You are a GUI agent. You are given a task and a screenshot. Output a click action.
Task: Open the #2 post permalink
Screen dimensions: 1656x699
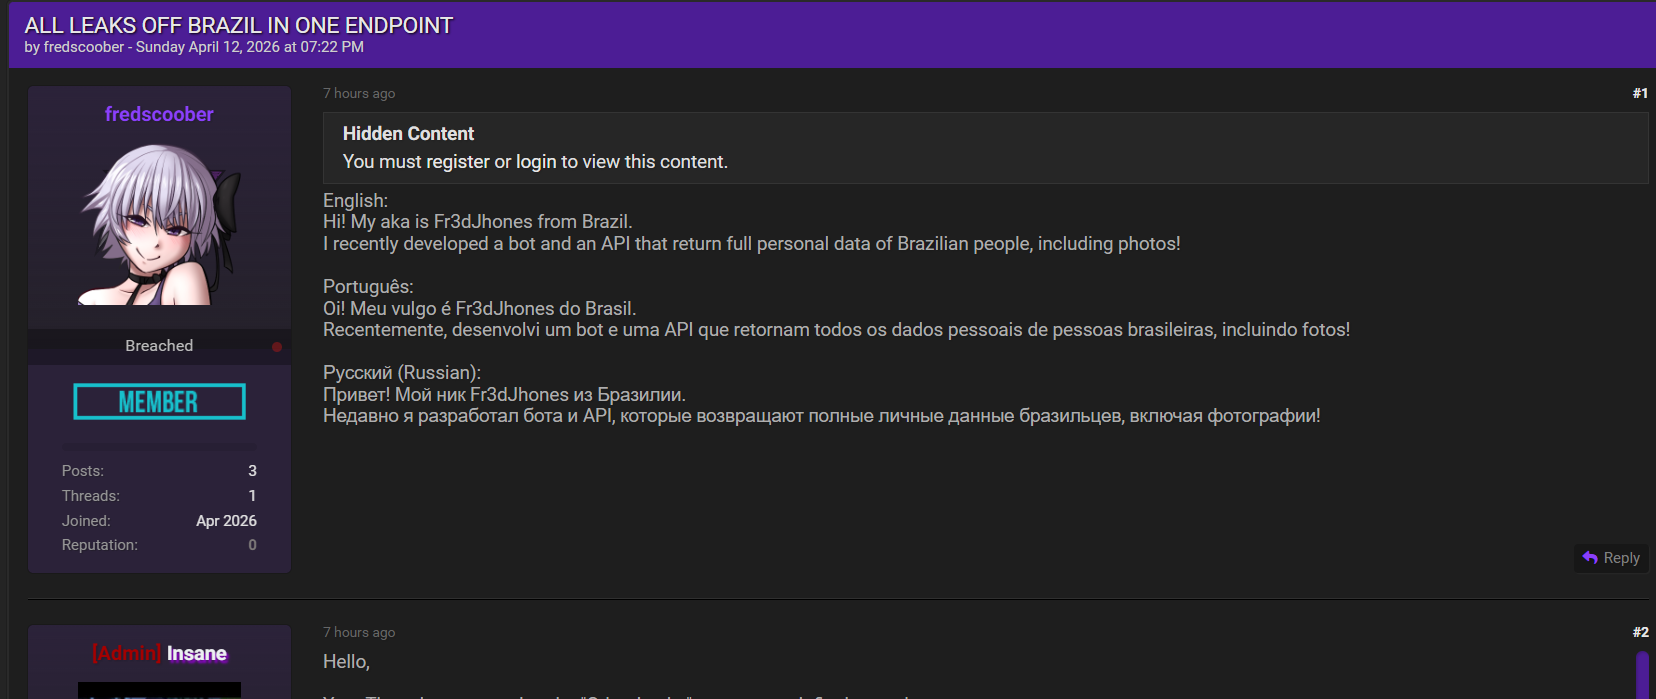click(x=1640, y=632)
